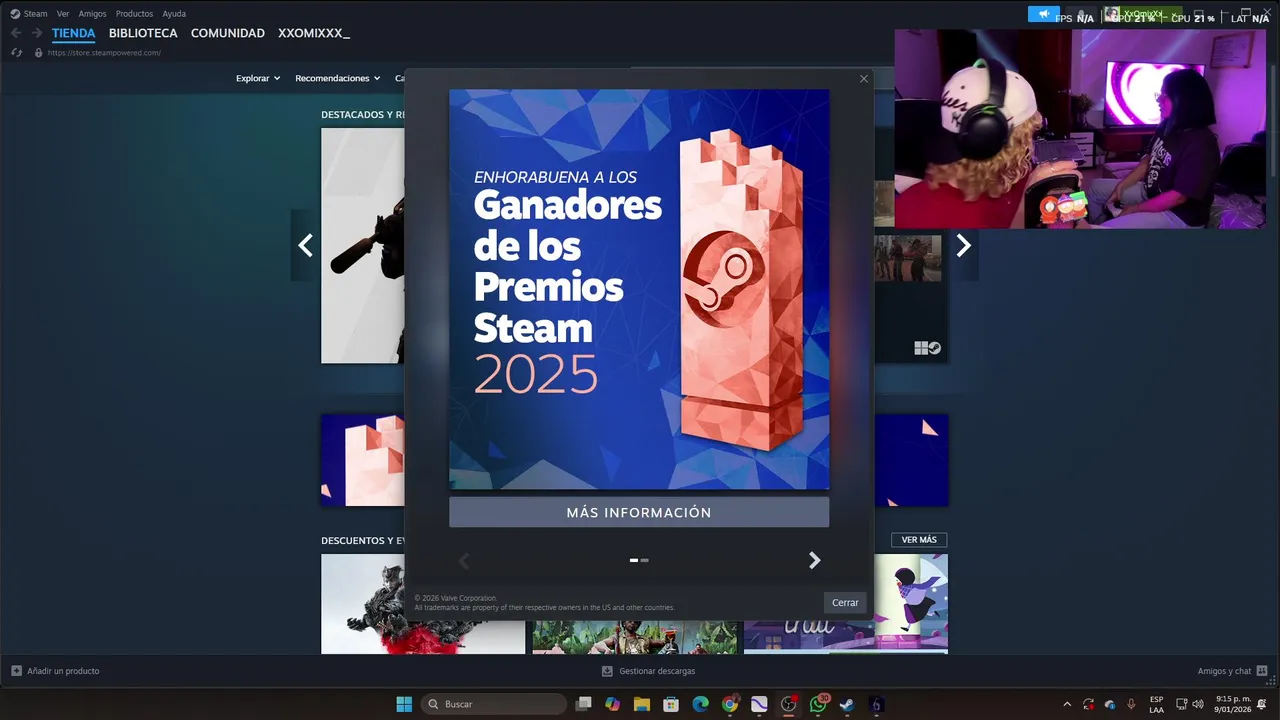Open the Amigos y chat icon
The image size is (1280, 720).
coord(1262,671)
